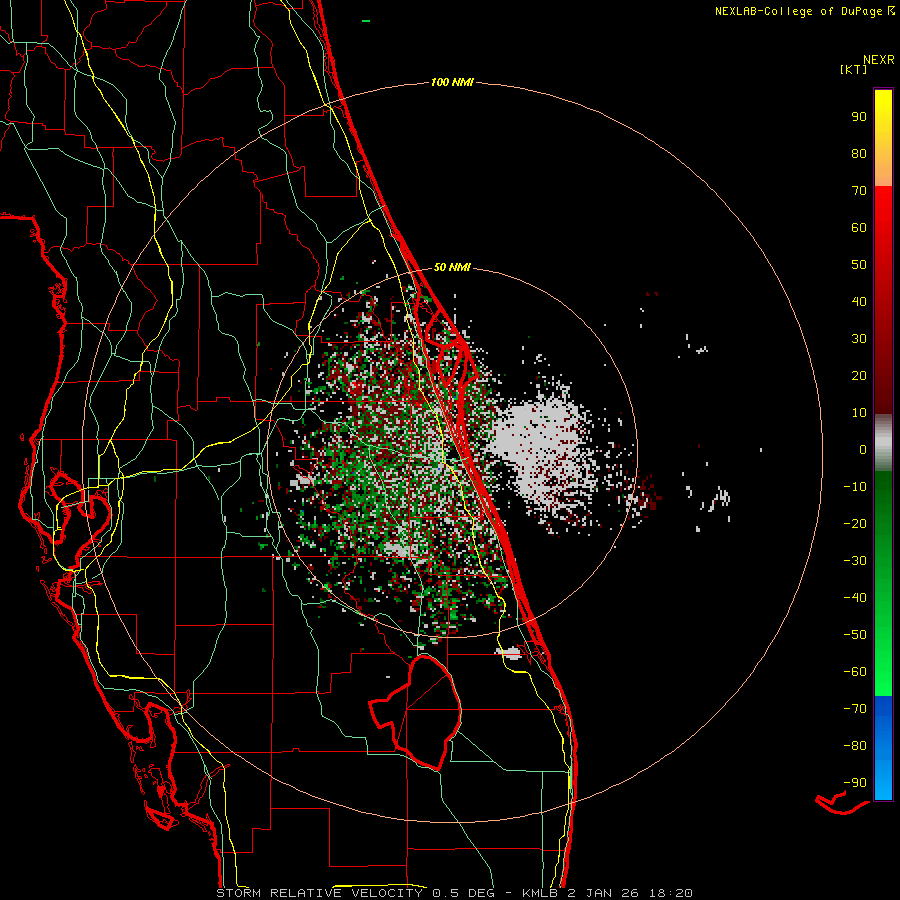The height and width of the screenshot is (900, 900).
Task: Click the 70 value on the velocity scale
Action: 859,191
